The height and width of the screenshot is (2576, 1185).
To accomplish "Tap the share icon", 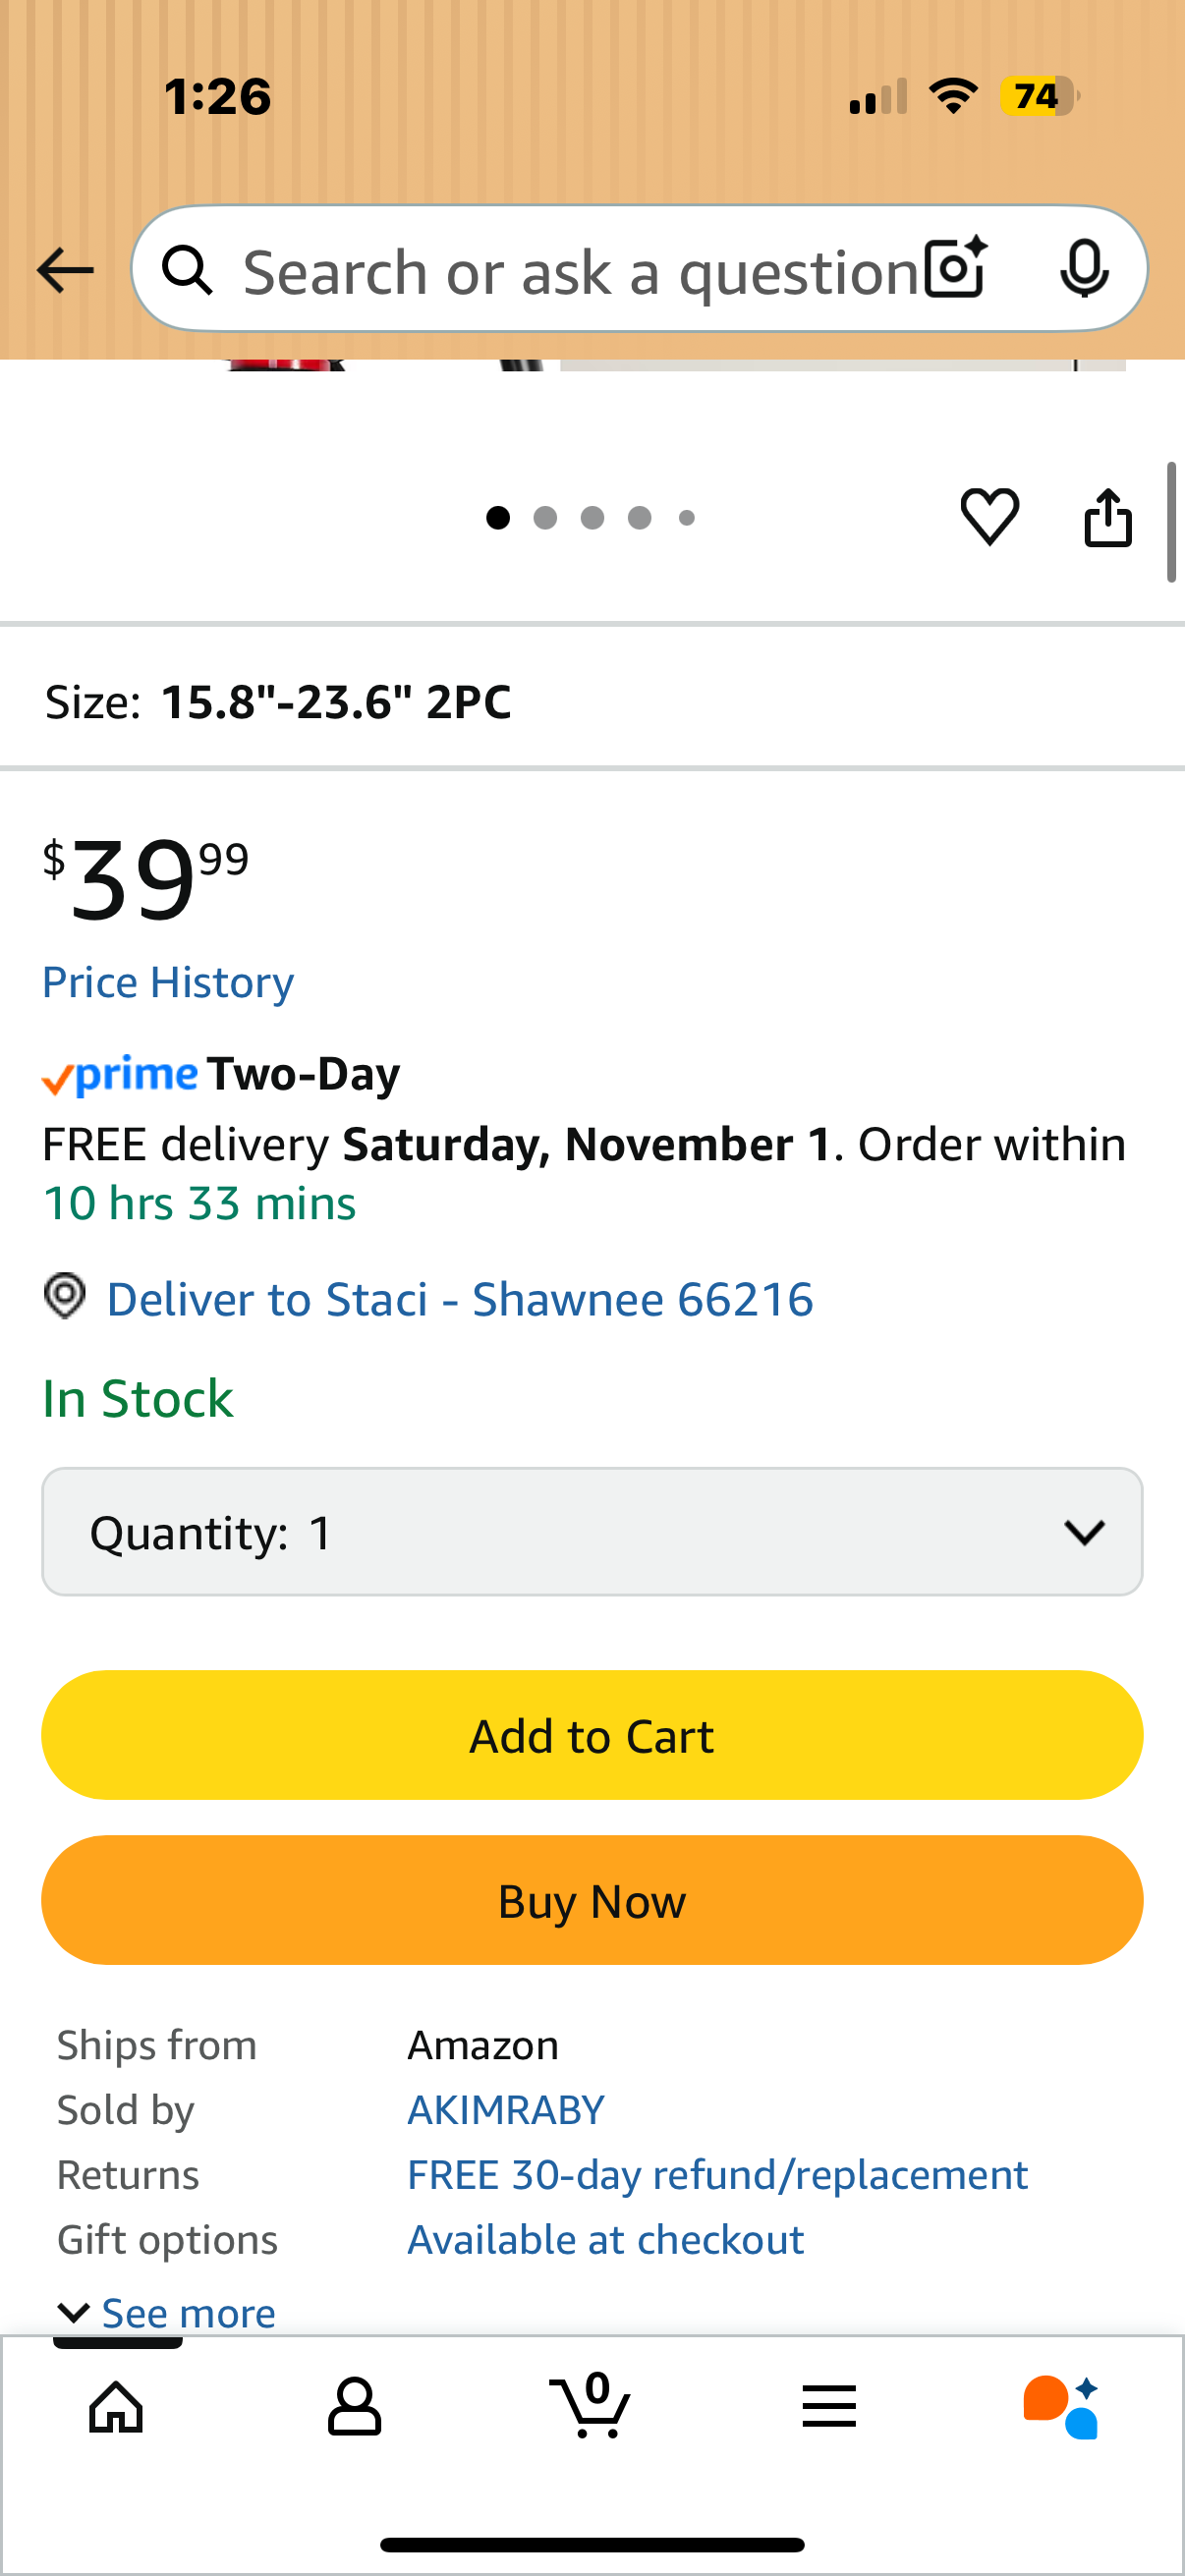I will pyautogui.click(x=1108, y=517).
